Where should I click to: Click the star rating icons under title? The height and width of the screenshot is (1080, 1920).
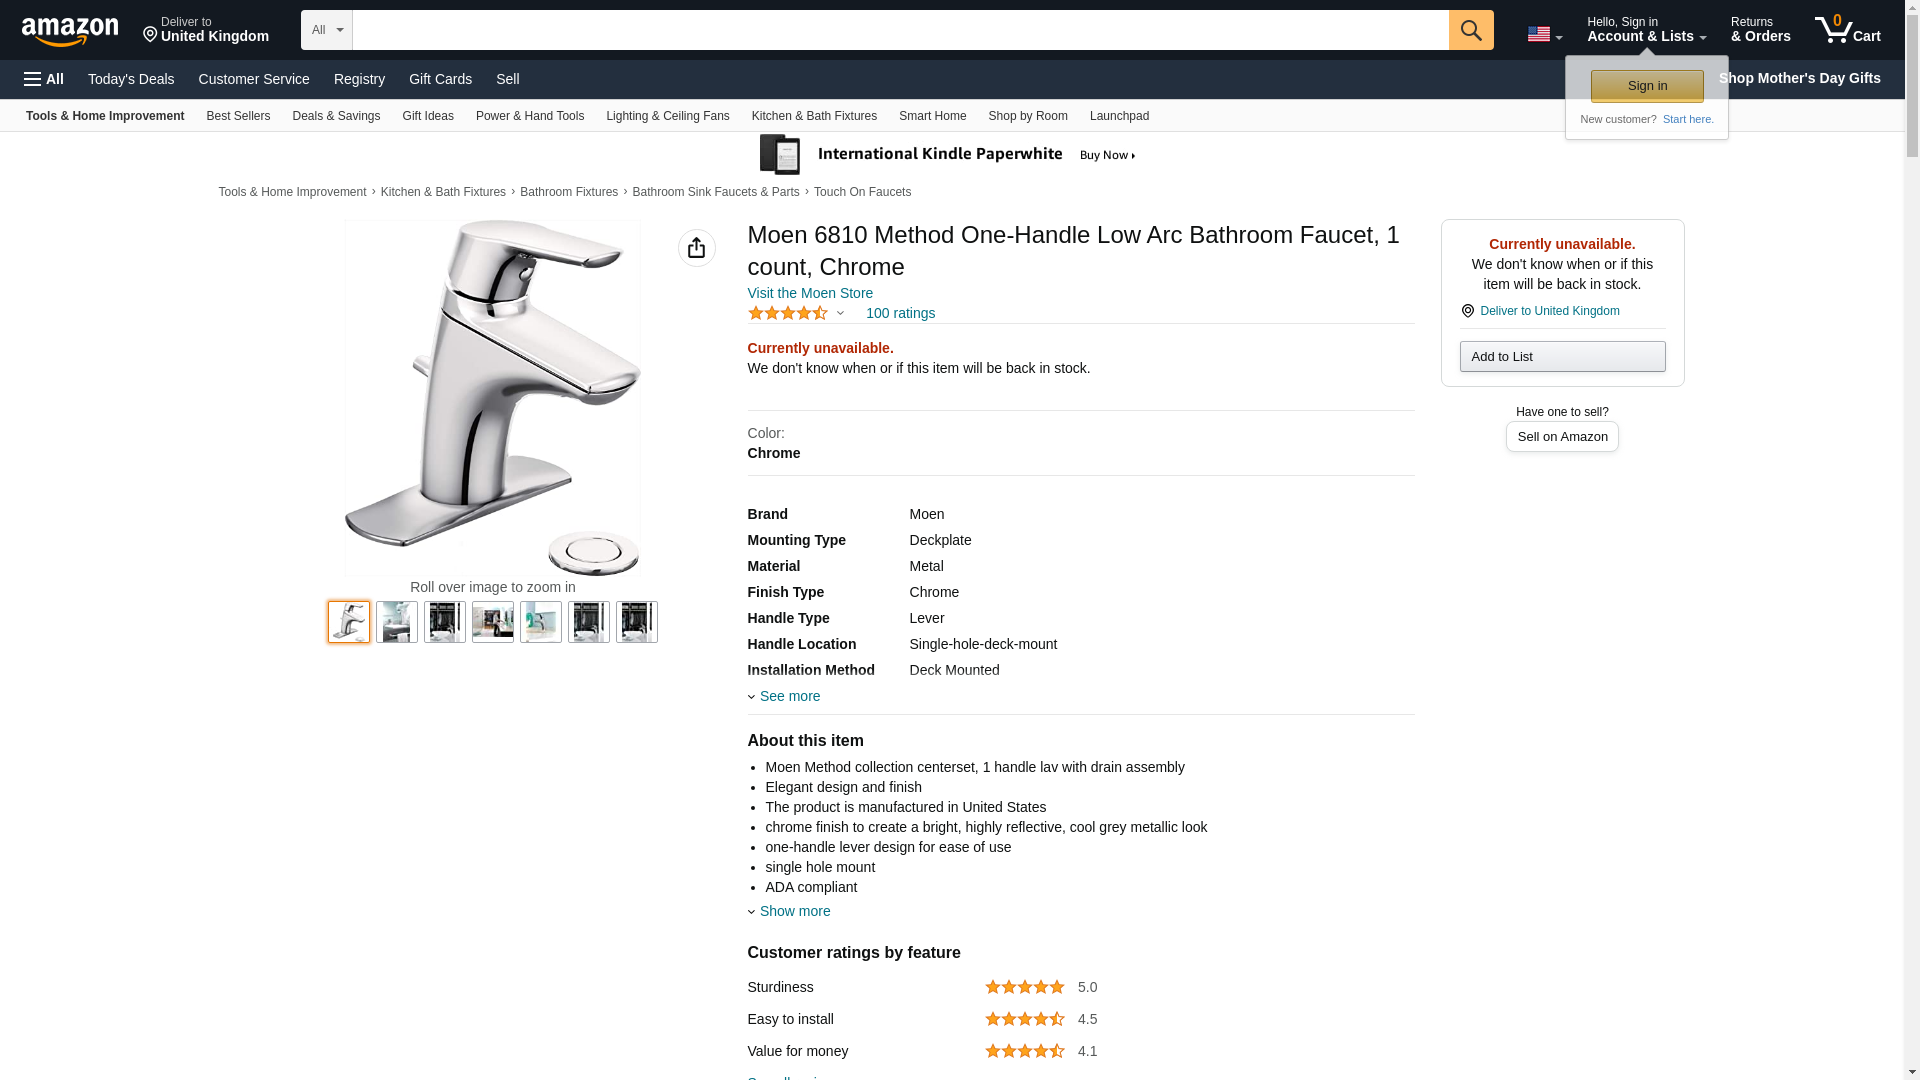(788, 313)
